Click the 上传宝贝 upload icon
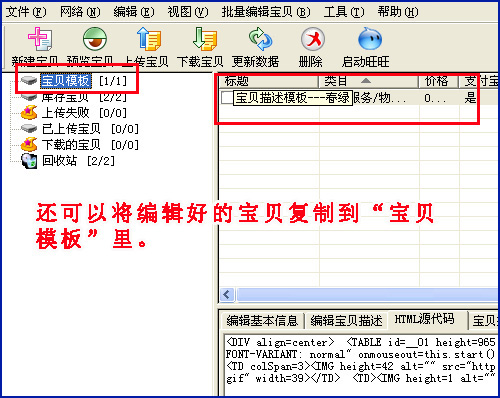 point(149,39)
